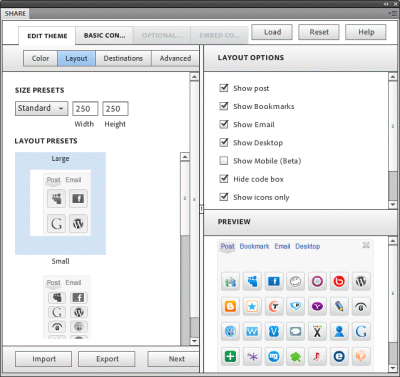This screenshot has height=377, width=400.
Task: Click the WordPress icon in Preview's top row
Action: (361, 282)
